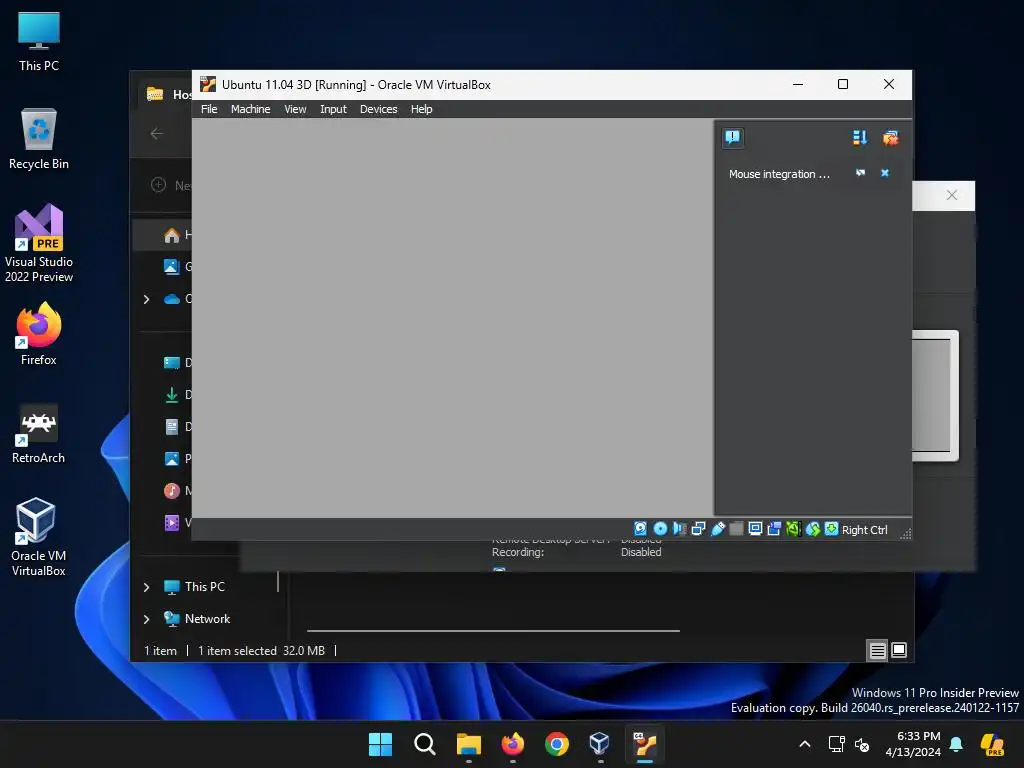The image size is (1024, 768).
Task: Click the Home icon in File Explorer sidebar
Action: [172, 235]
